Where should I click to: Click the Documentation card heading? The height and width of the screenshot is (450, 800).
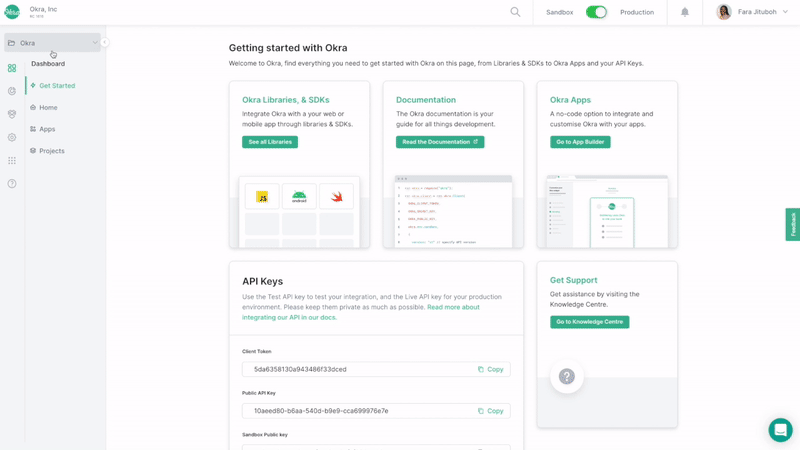point(426,100)
